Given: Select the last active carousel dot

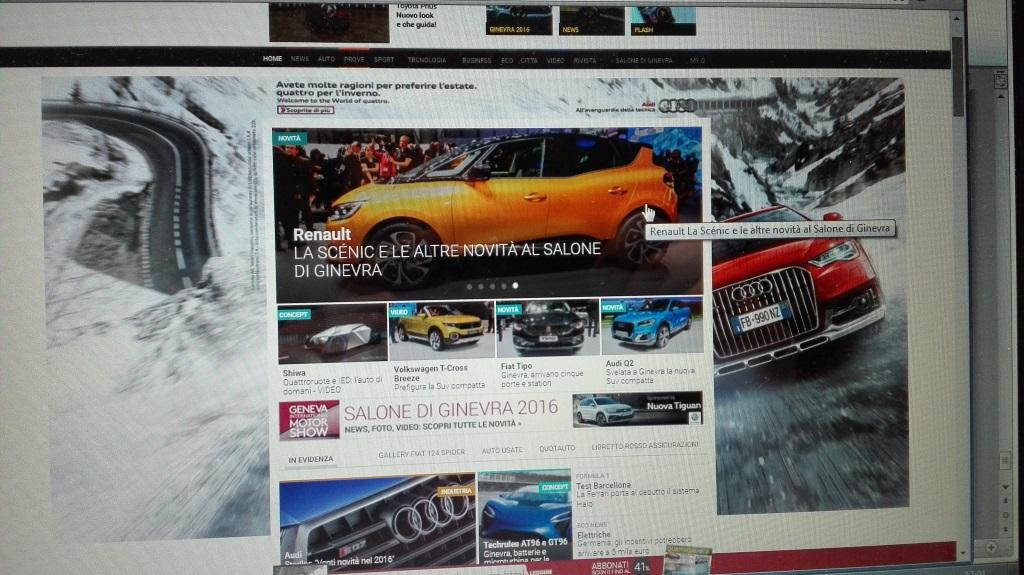Looking at the screenshot, I should [x=515, y=286].
